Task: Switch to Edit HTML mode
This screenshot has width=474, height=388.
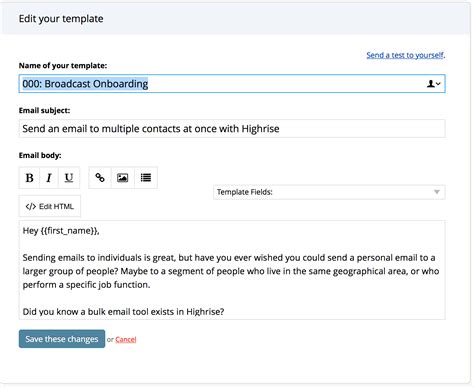Action: pyautogui.click(x=50, y=206)
